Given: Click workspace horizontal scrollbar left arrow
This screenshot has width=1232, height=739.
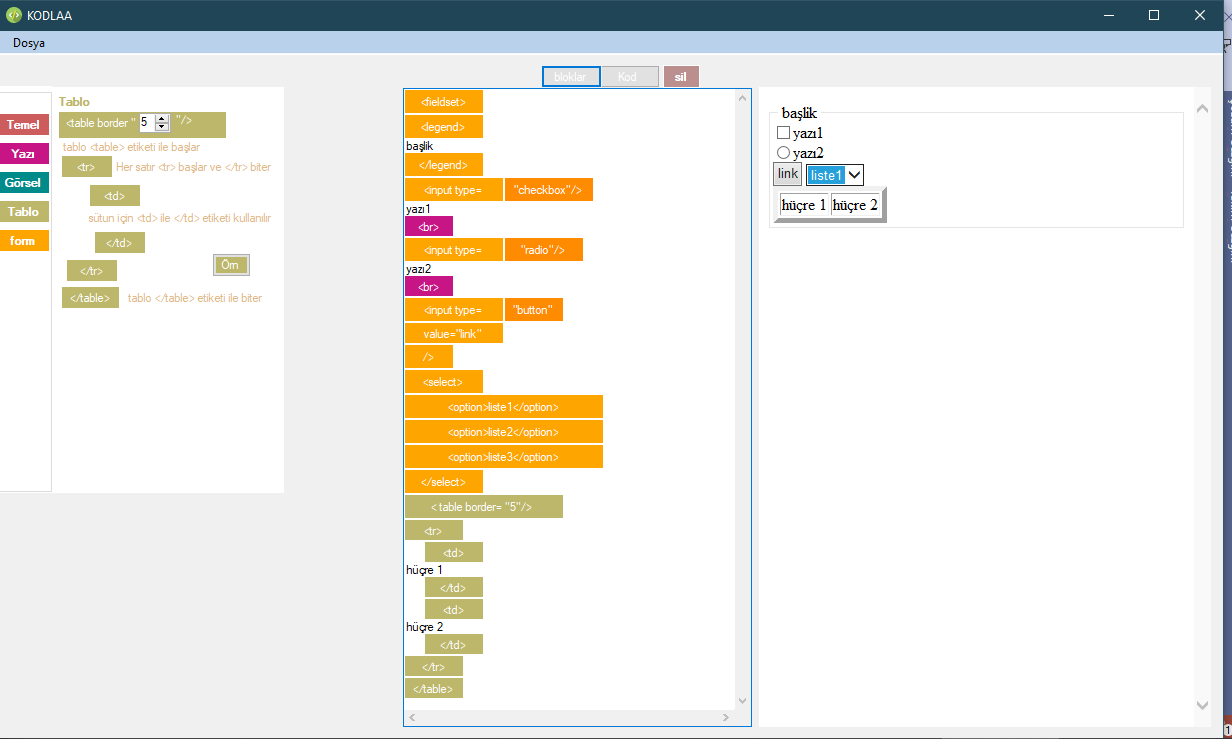Looking at the screenshot, I should coord(412,718).
